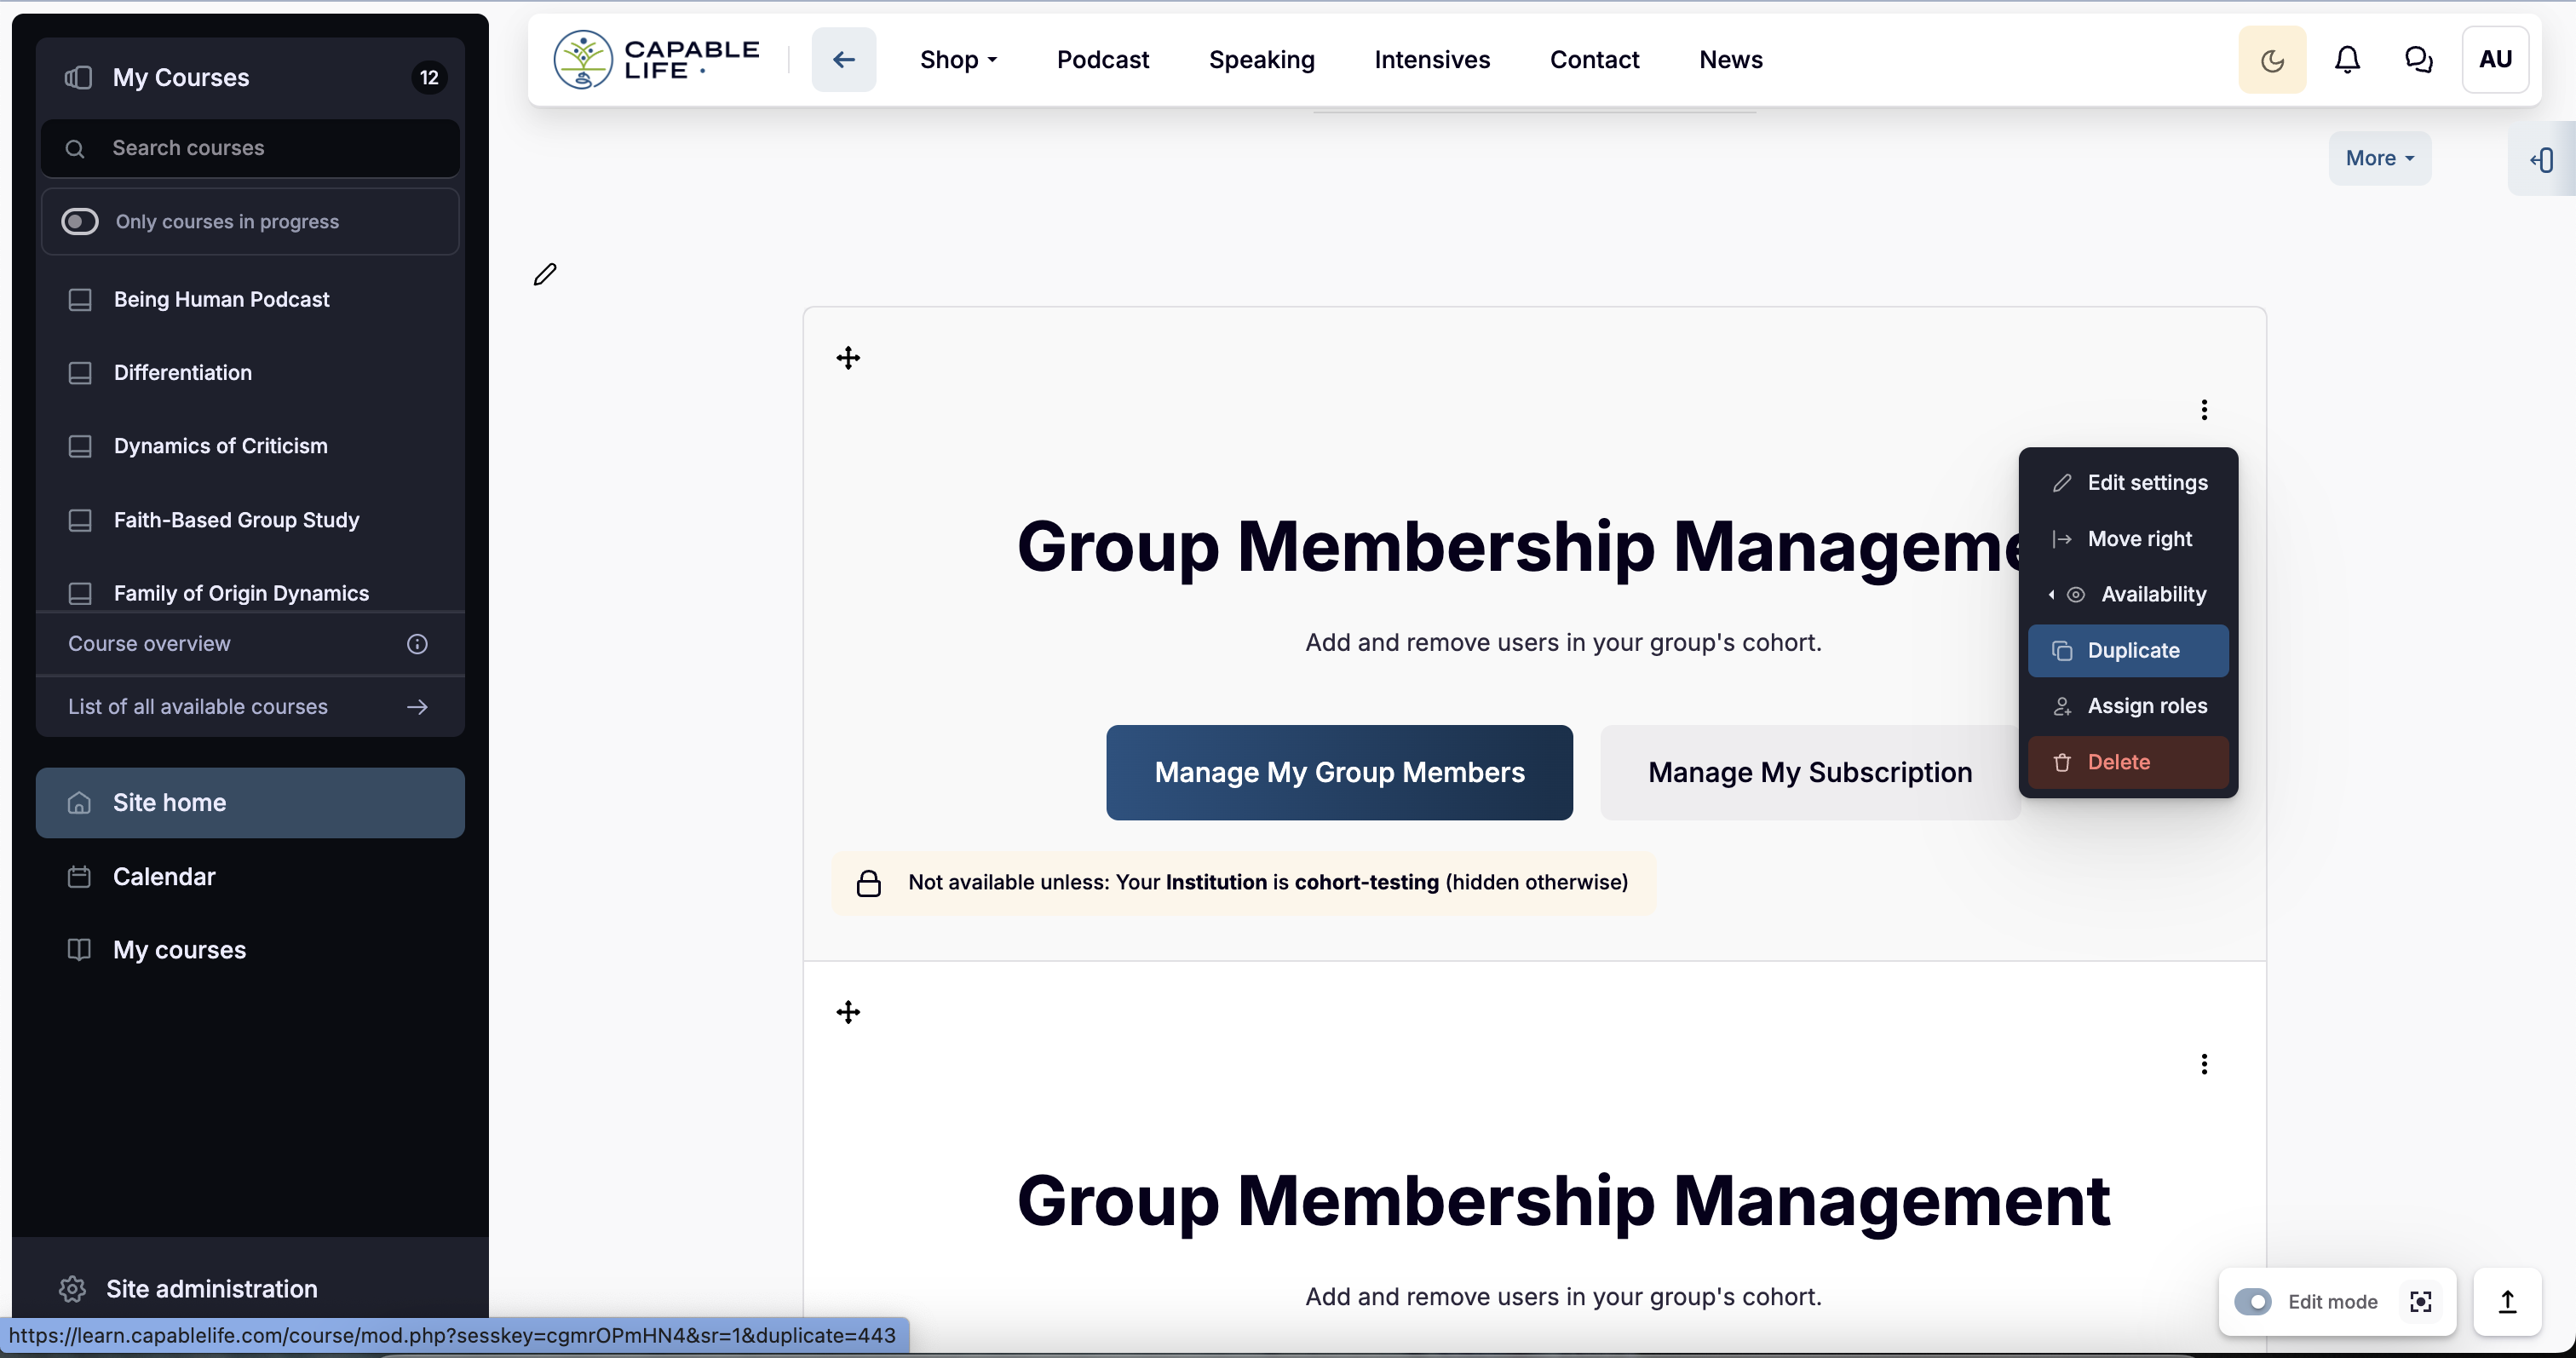
Task: Click Manage My Group Members button
Action: pyautogui.click(x=1338, y=772)
